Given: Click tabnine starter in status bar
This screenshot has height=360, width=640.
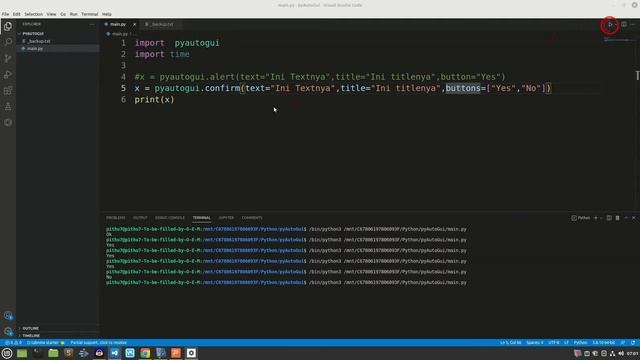Looking at the screenshot, I should click(46, 343).
